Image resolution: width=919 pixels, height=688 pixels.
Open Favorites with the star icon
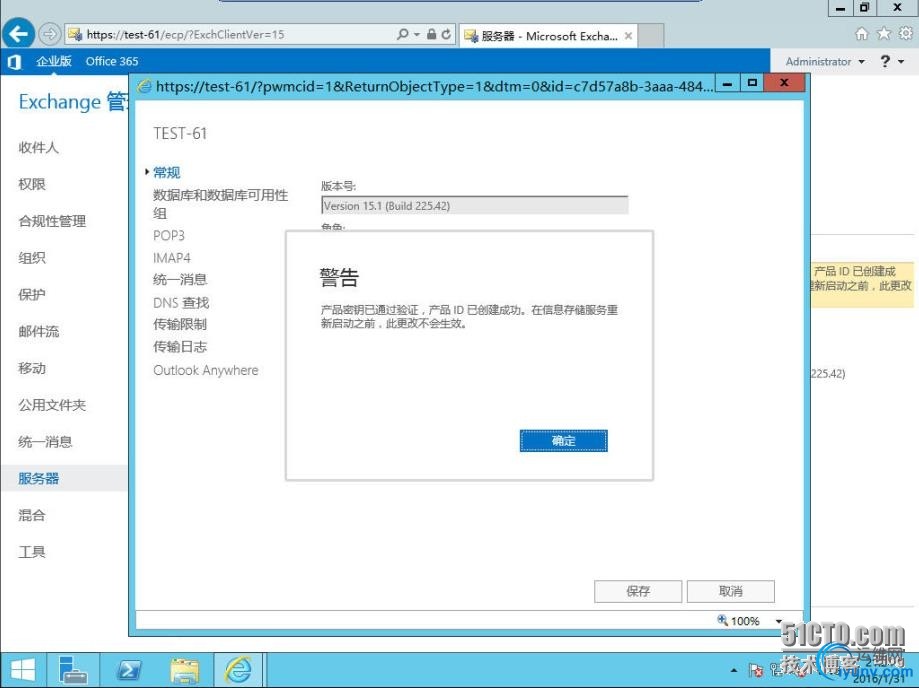tap(884, 34)
